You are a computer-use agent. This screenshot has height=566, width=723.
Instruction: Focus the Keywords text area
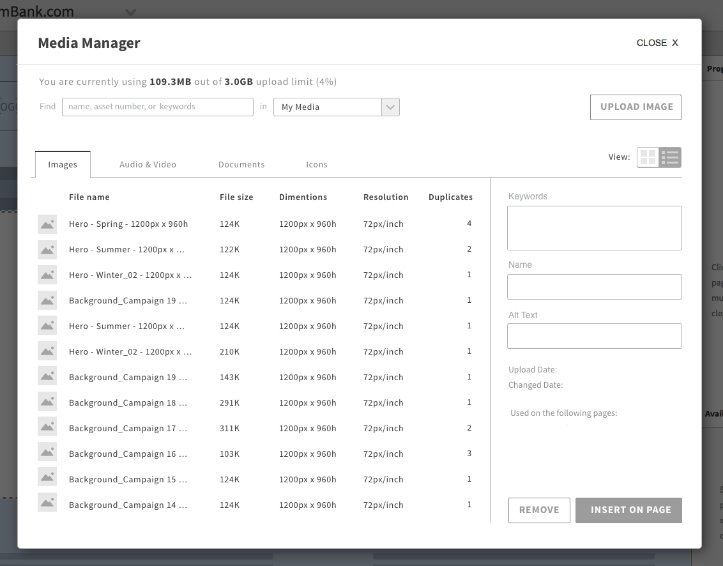click(594, 228)
